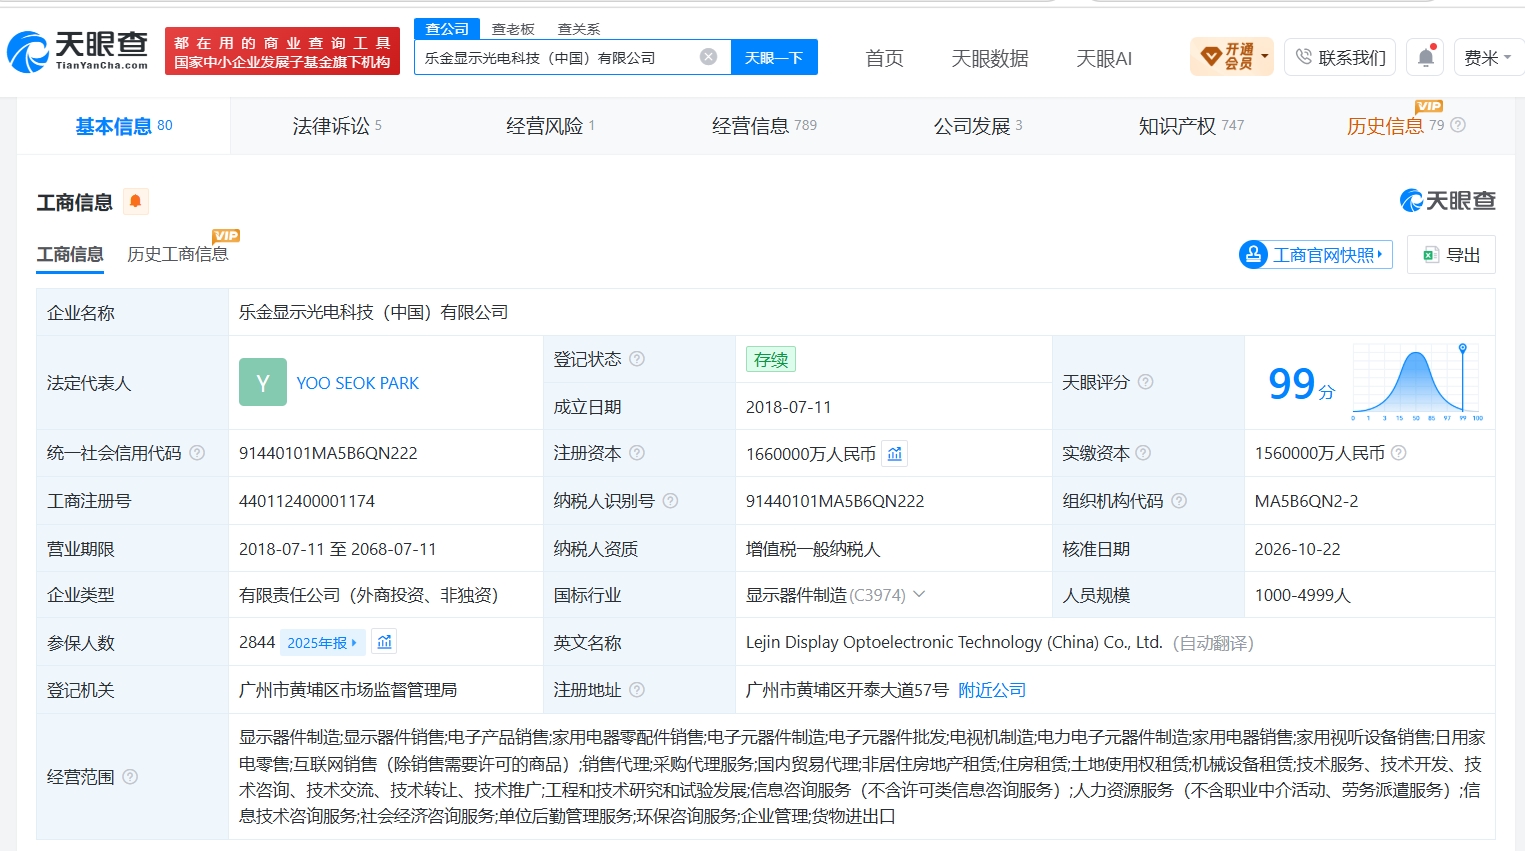Show help for 登记状态

coord(637,359)
